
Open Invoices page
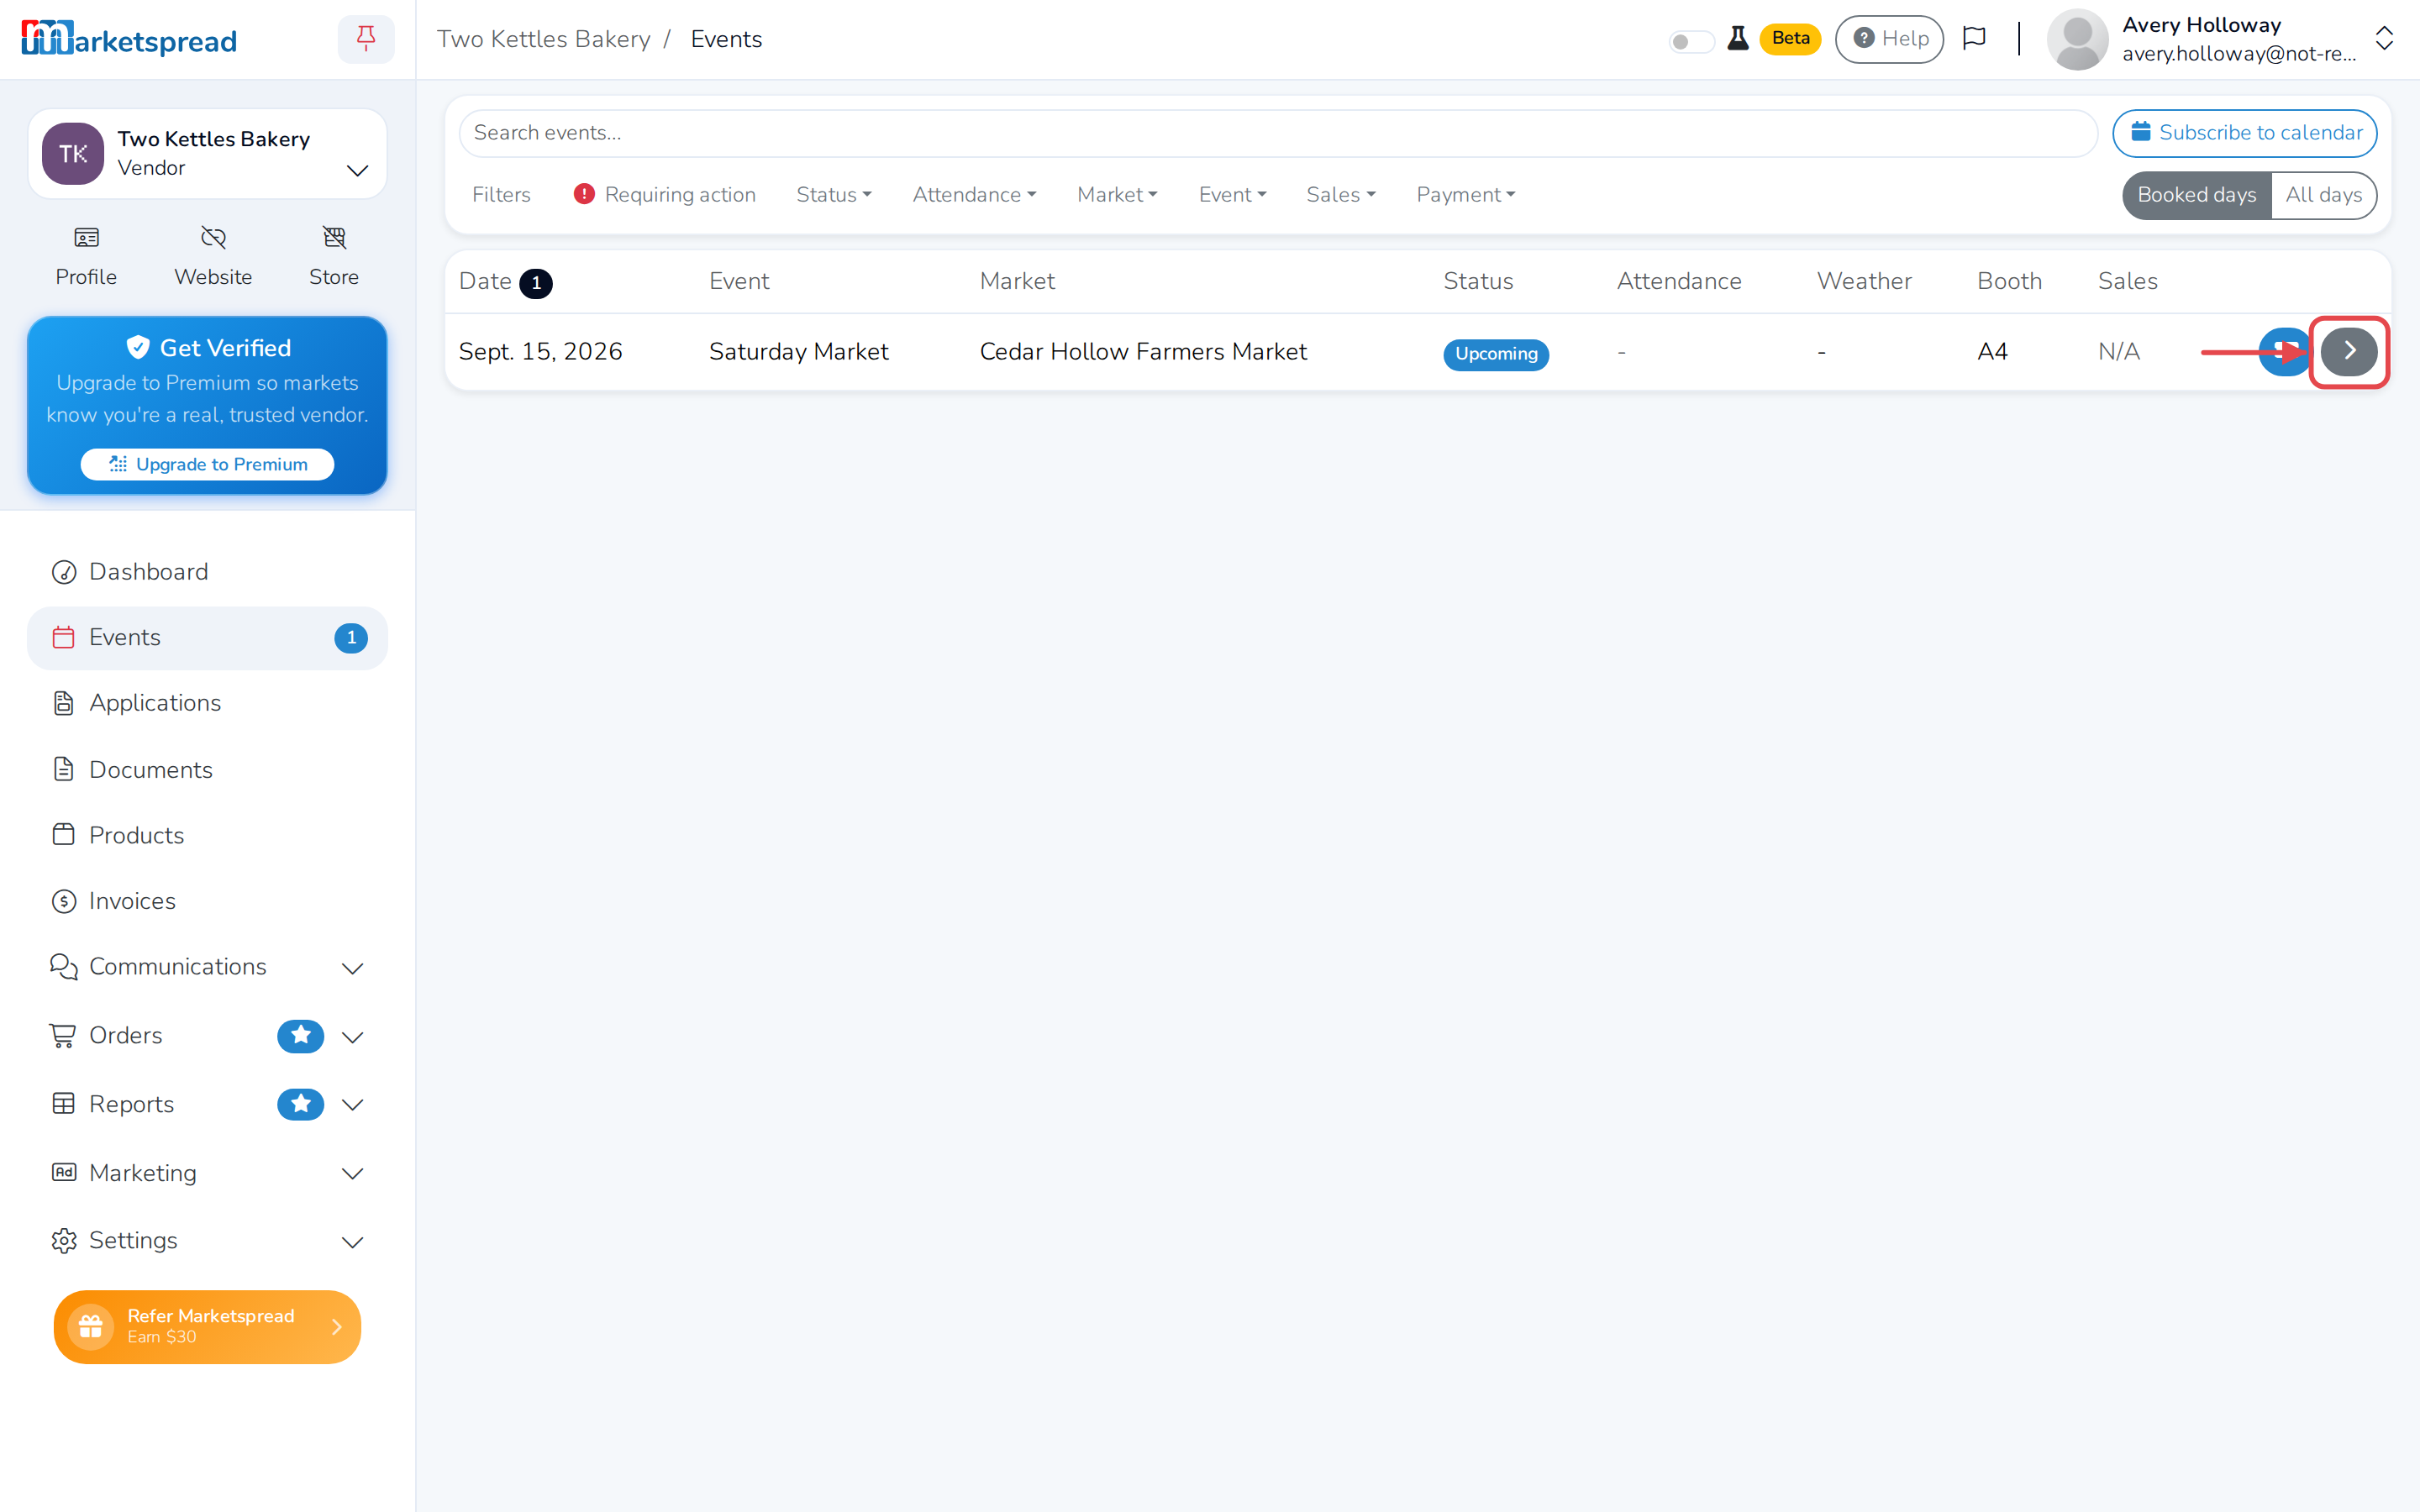207,901
